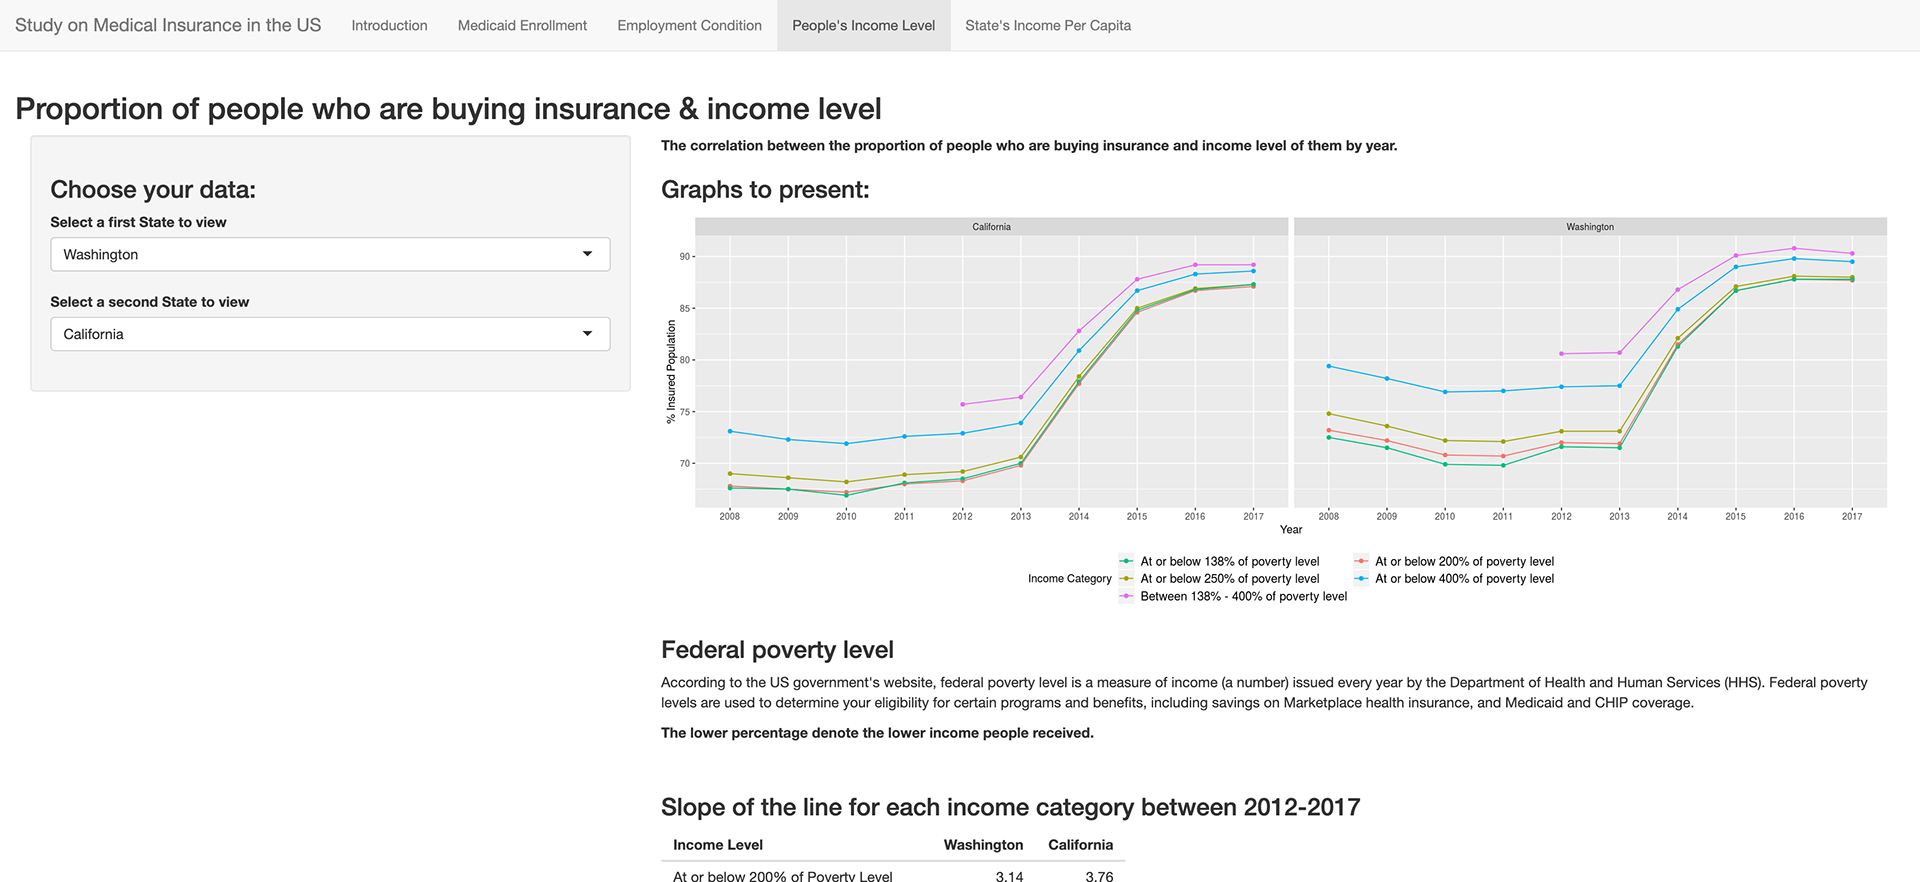This screenshot has height=882, width=1920.
Task: Click the Washington chart panel header
Action: pos(1590,227)
